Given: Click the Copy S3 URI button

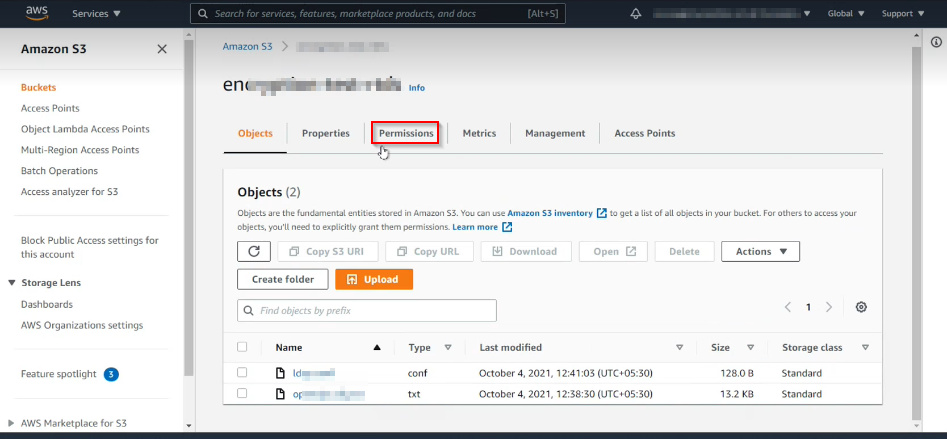Looking at the screenshot, I should tap(328, 251).
